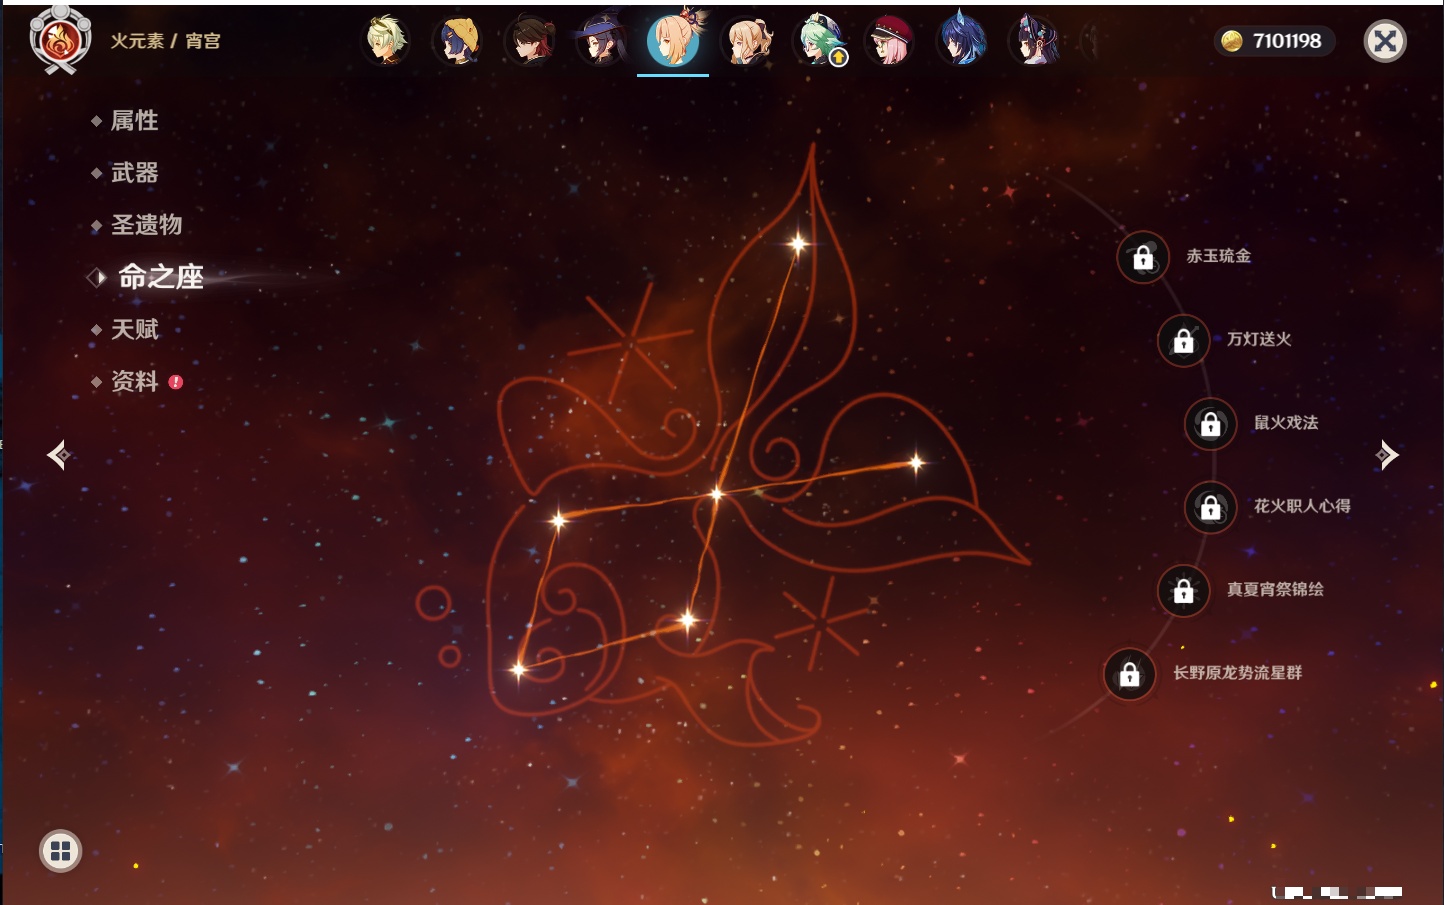Click the lock icon for 花火职人心得
The height and width of the screenshot is (905, 1444).
(1211, 507)
